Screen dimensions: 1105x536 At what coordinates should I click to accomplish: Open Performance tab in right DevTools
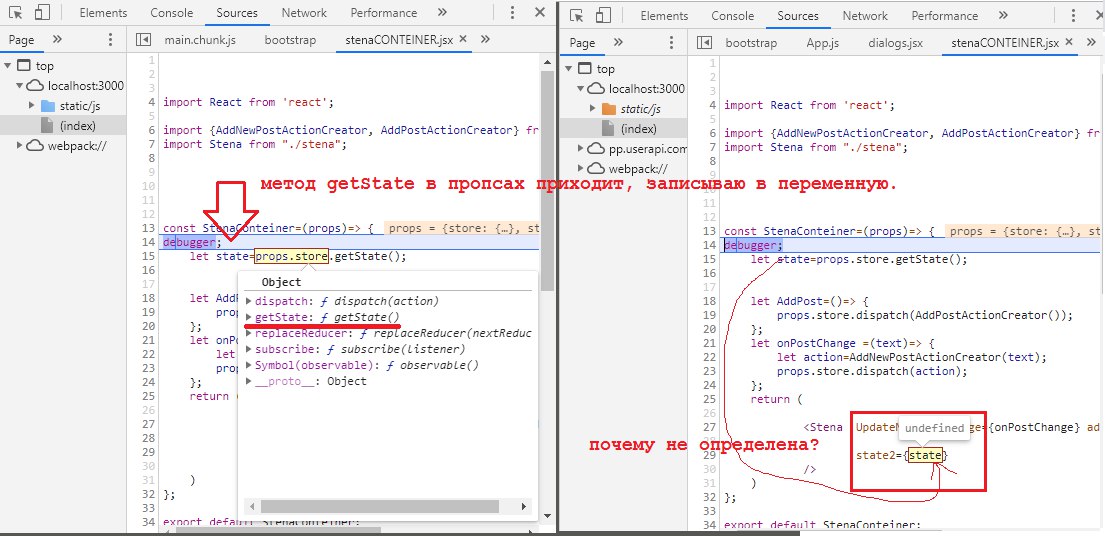coord(944,15)
